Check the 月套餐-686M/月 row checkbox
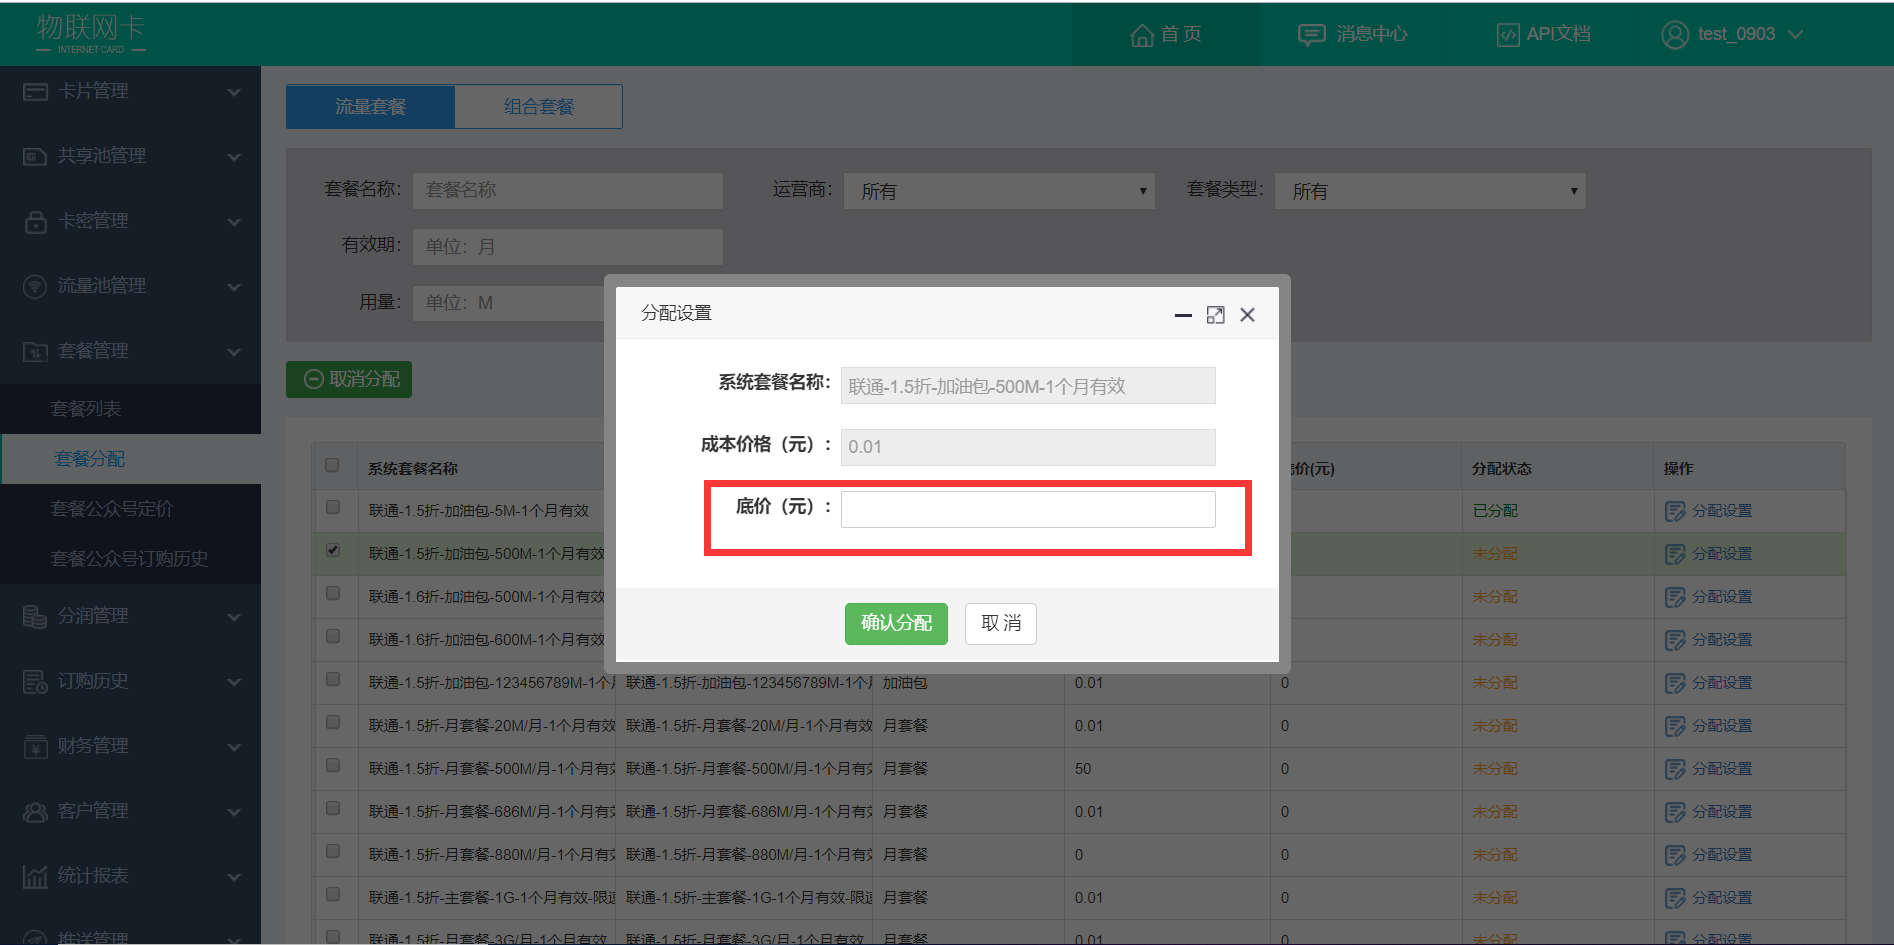 click(x=333, y=809)
